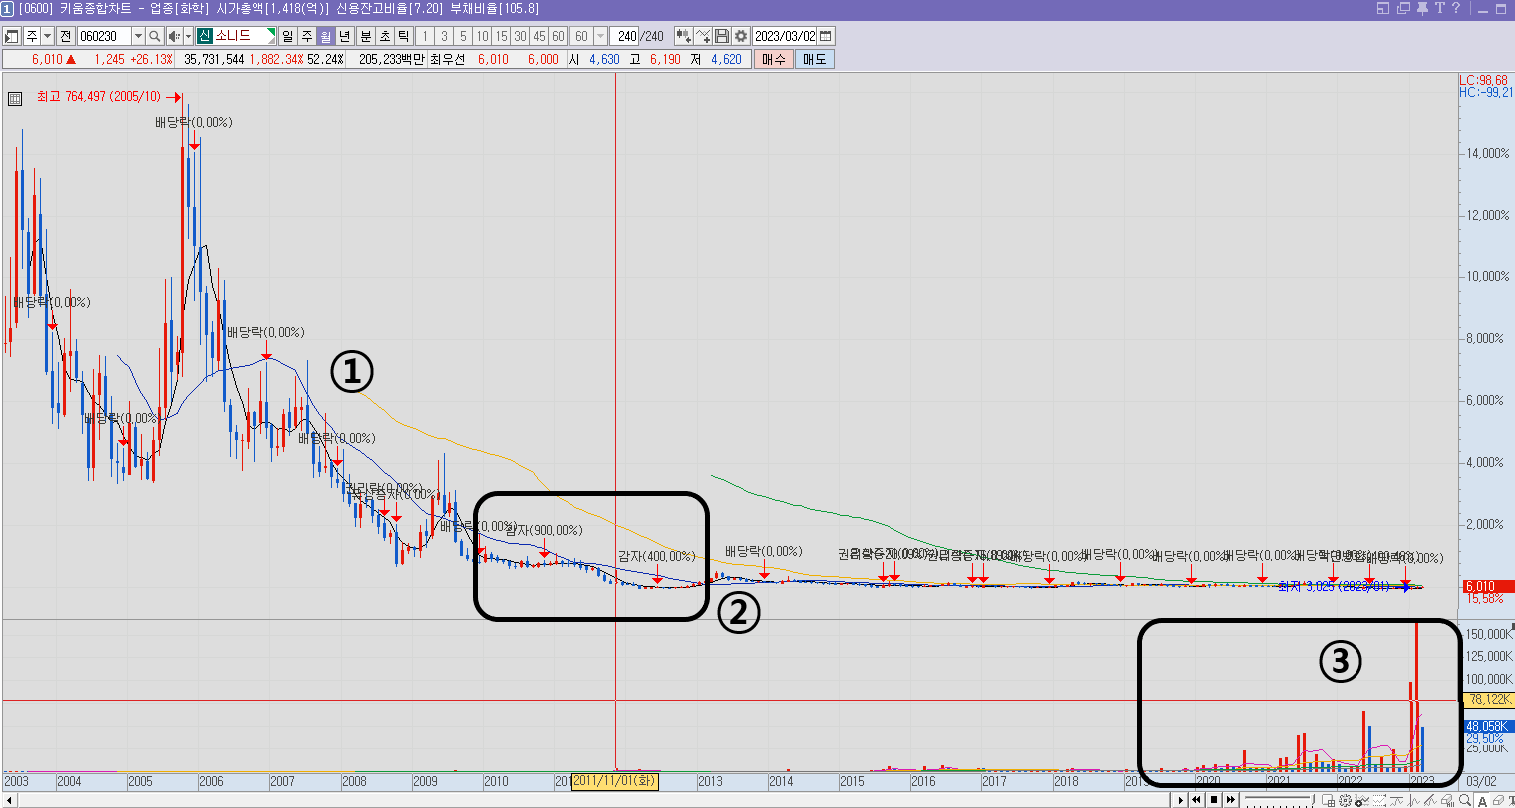Screen dimensions: 1515x808
Task: Click the pin window icon in title bar
Action: pyautogui.click(x=1422, y=8)
